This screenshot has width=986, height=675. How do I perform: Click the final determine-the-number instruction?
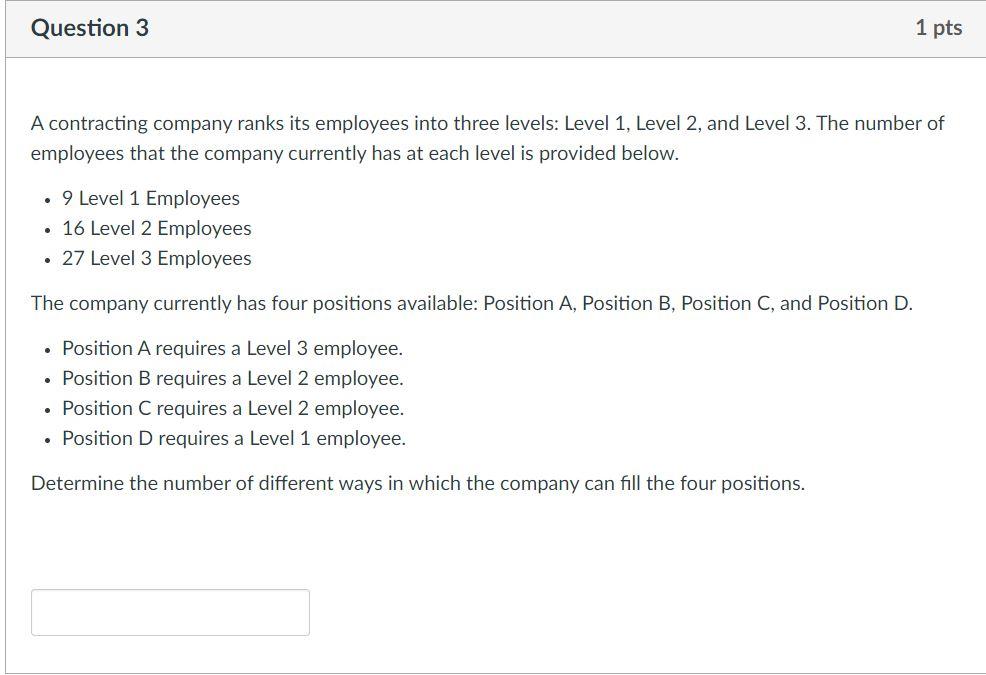click(418, 482)
